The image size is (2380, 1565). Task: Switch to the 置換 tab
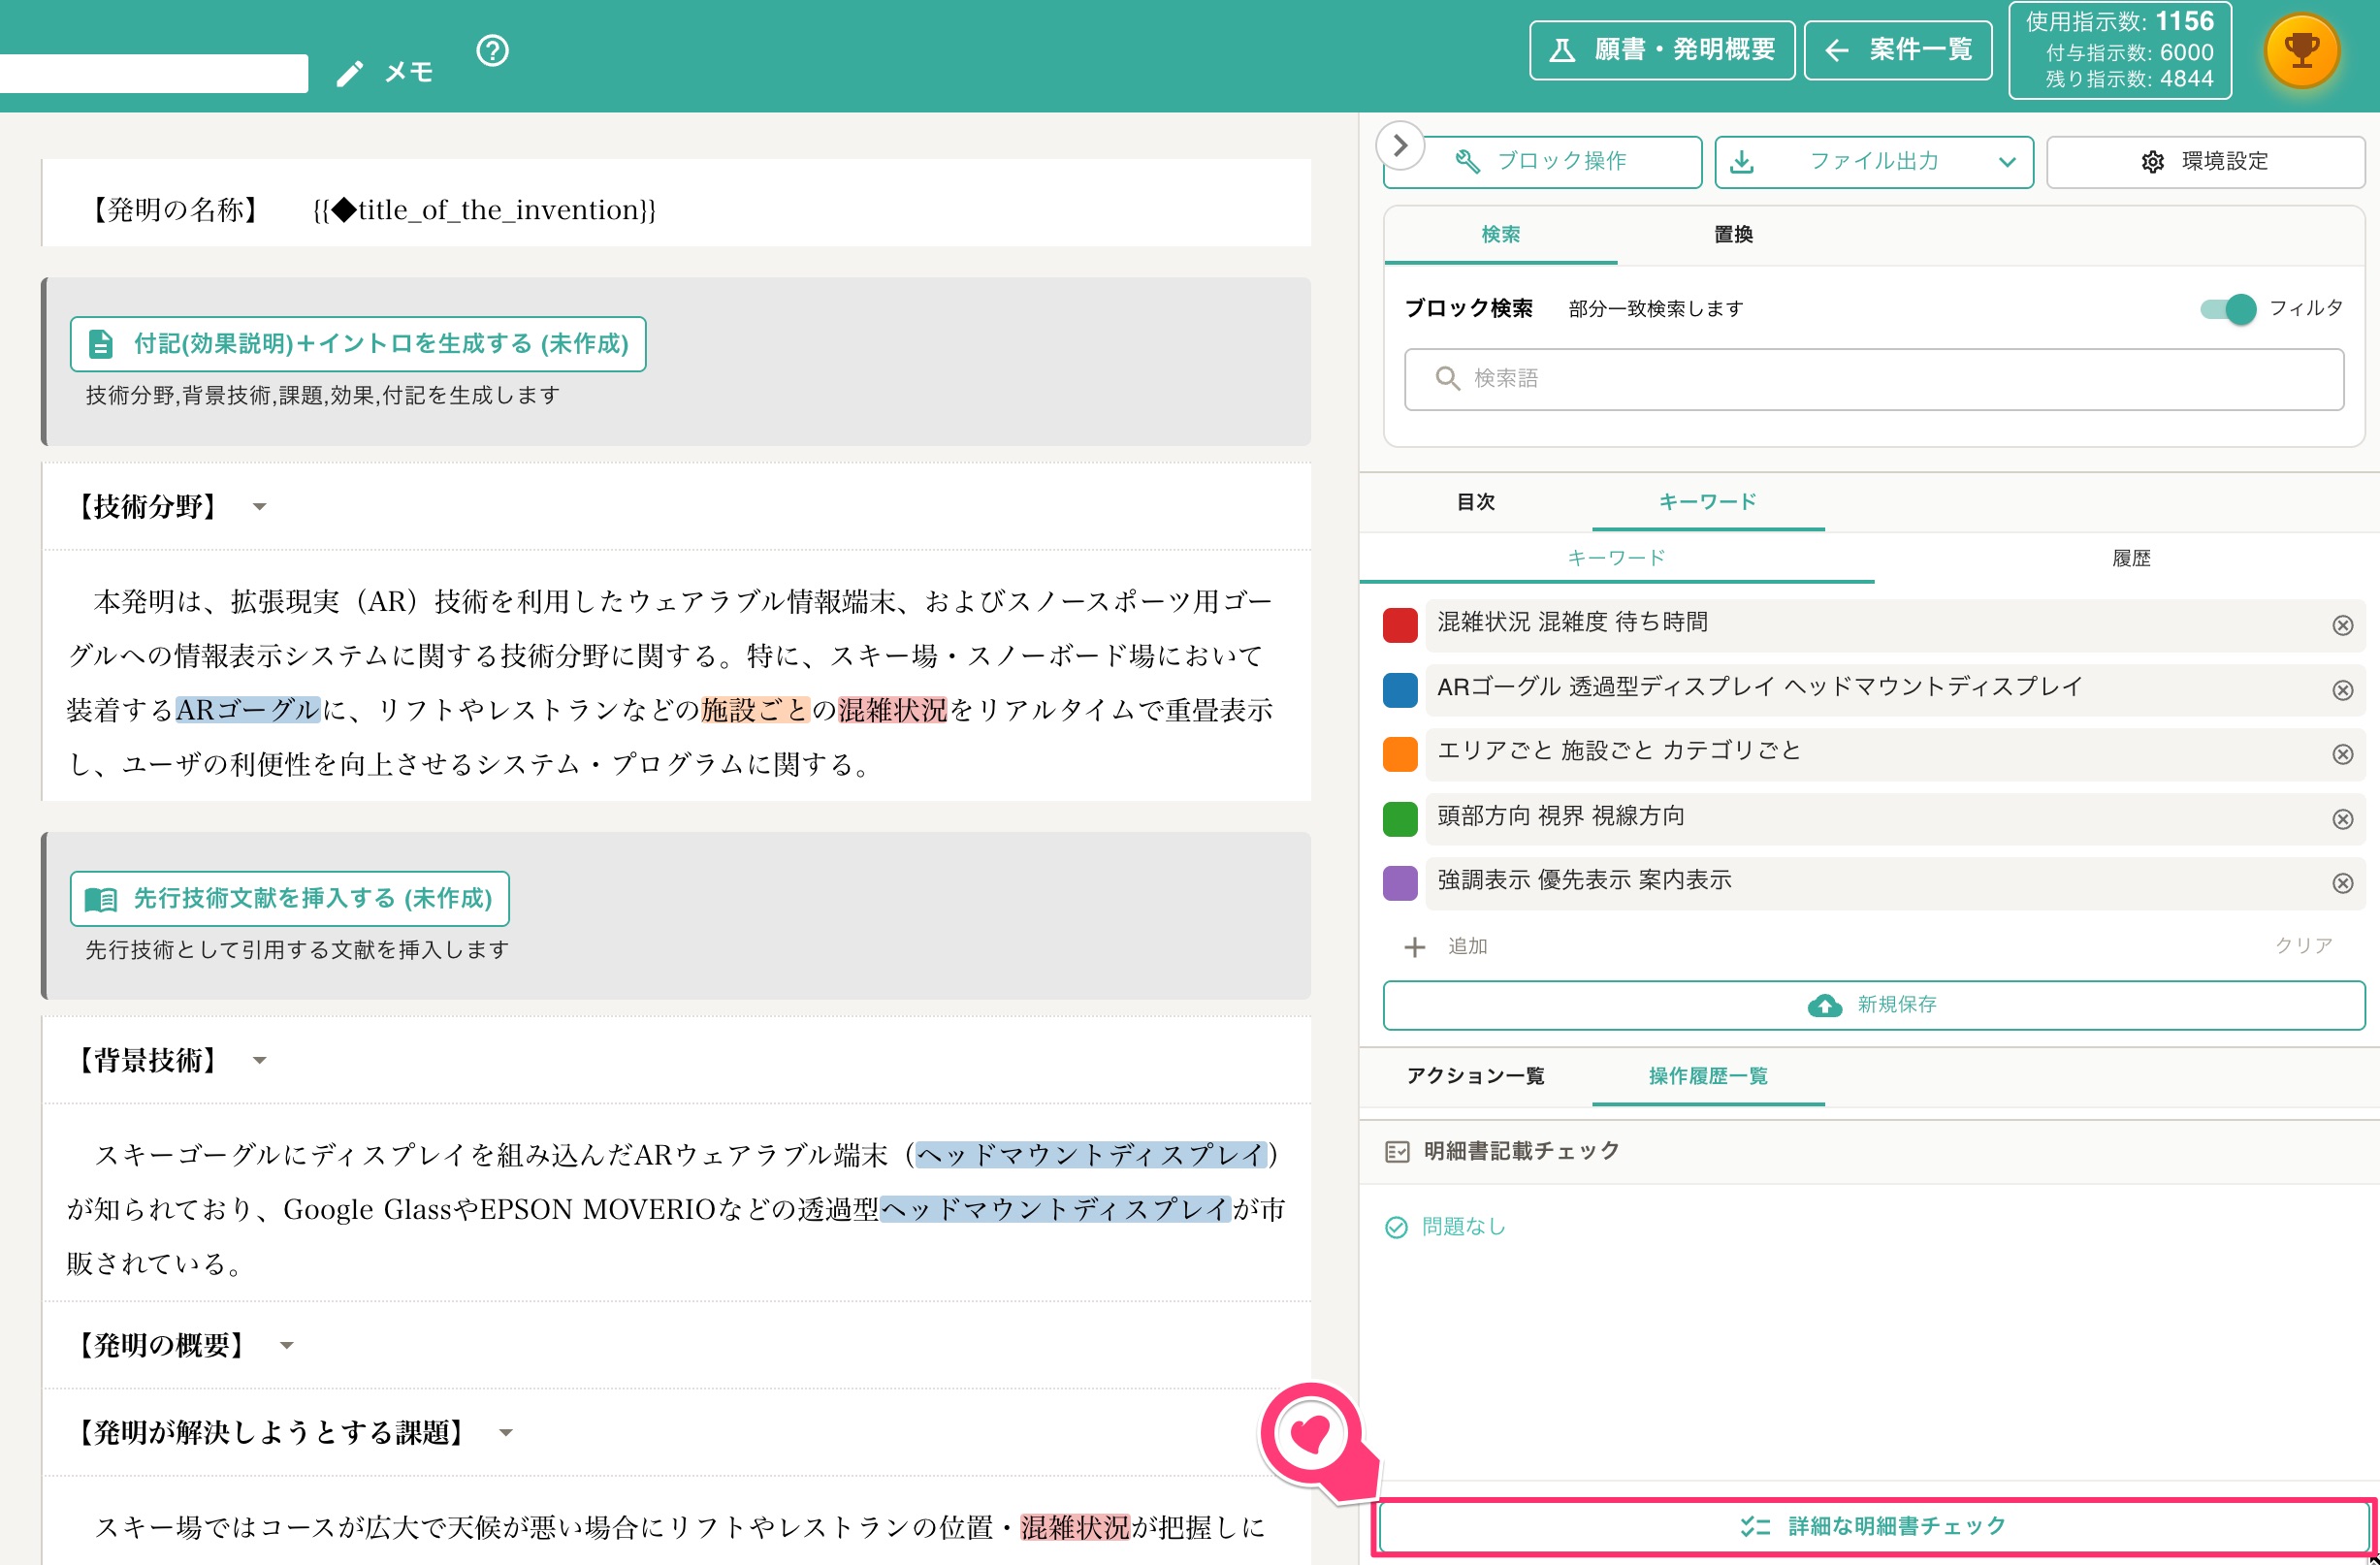pyautogui.click(x=1733, y=235)
